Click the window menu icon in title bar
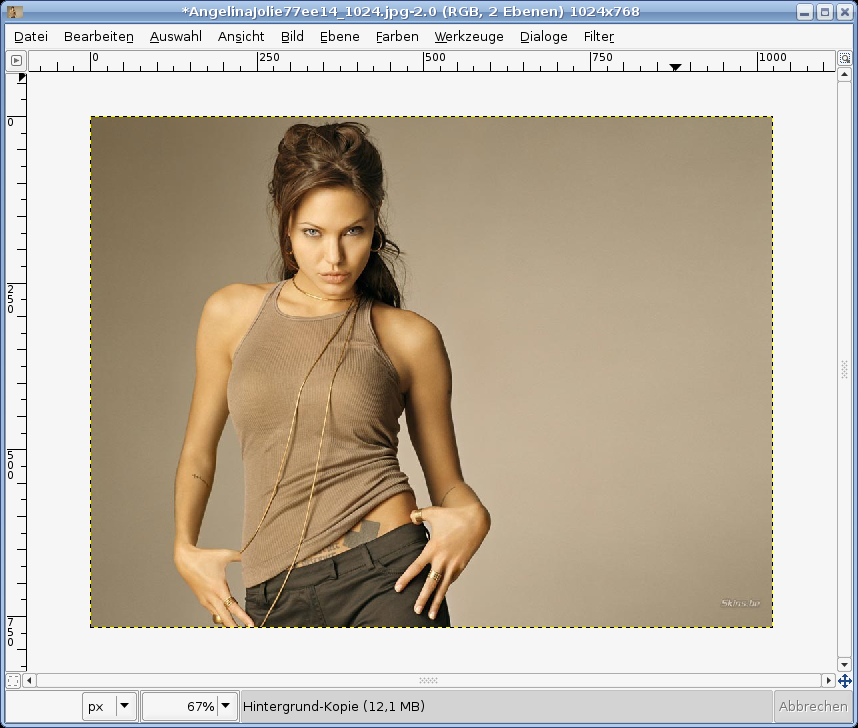 click(x=14, y=12)
